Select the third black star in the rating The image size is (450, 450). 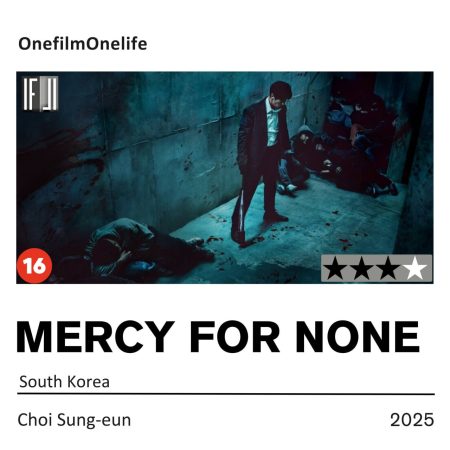click(x=388, y=268)
